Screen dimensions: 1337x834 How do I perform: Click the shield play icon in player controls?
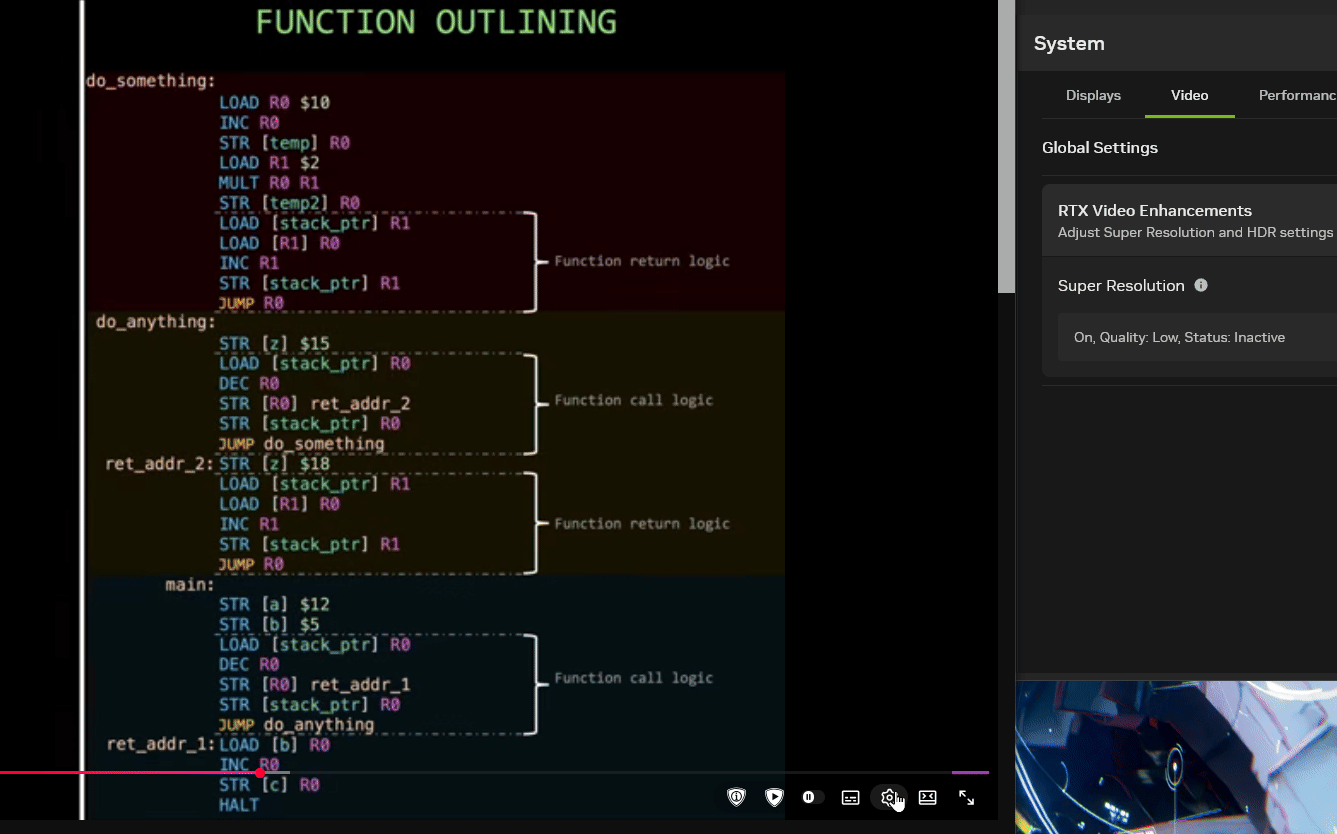[x=774, y=797]
